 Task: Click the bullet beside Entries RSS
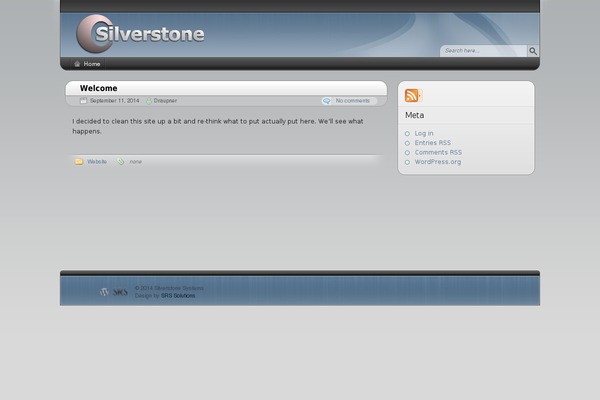click(407, 143)
